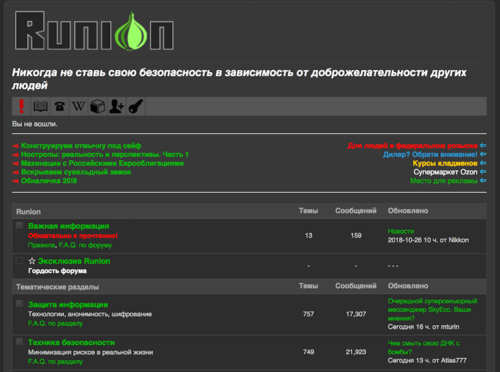Click the Тематические разделы header
This screenshot has height=372, width=500.
coord(57,287)
